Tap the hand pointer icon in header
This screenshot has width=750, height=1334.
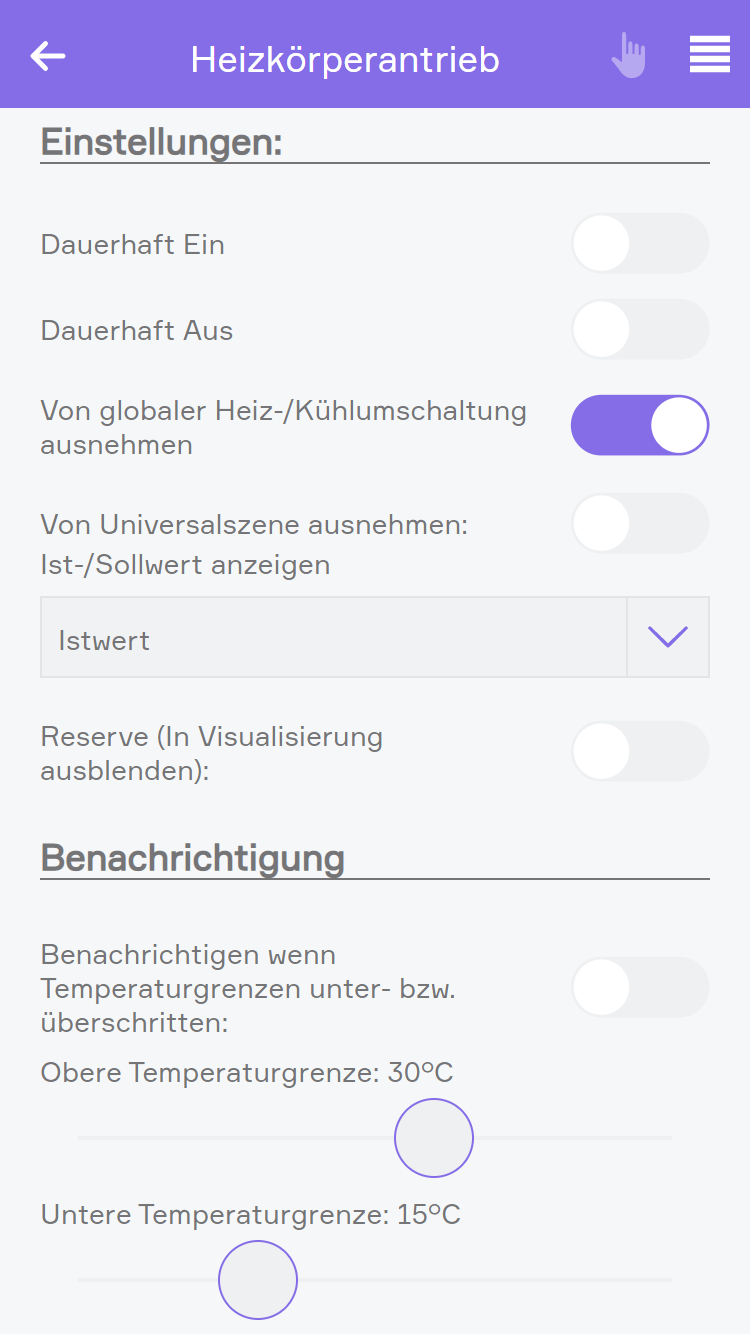click(629, 56)
